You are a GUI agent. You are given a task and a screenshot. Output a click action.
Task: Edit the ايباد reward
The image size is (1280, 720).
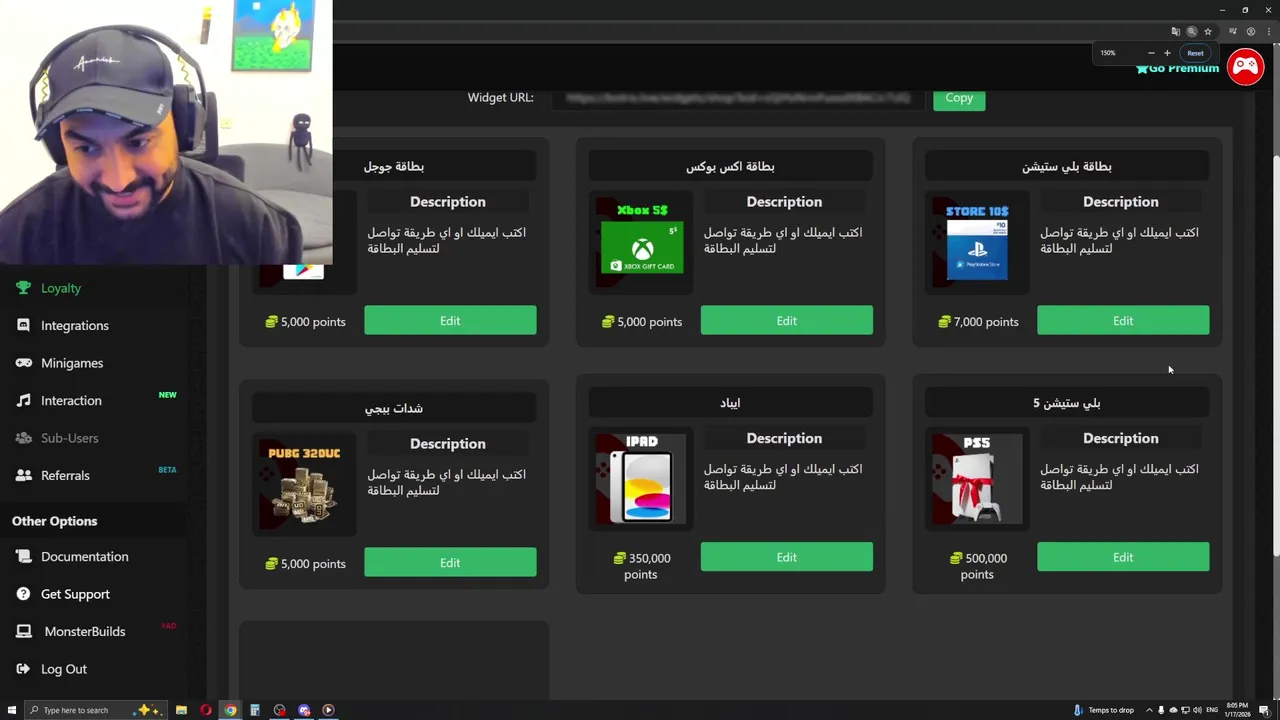tap(786, 557)
